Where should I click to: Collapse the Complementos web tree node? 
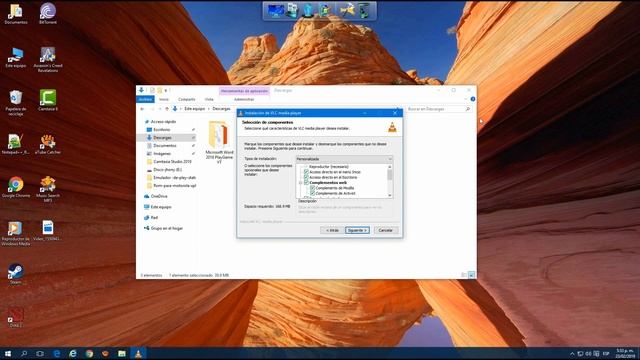tap(300, 183)
